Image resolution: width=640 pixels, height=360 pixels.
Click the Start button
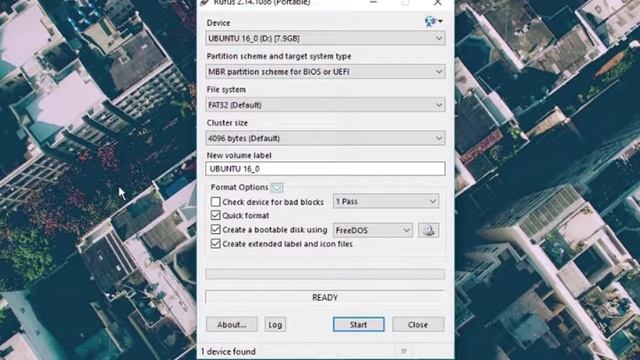(358, 324)
